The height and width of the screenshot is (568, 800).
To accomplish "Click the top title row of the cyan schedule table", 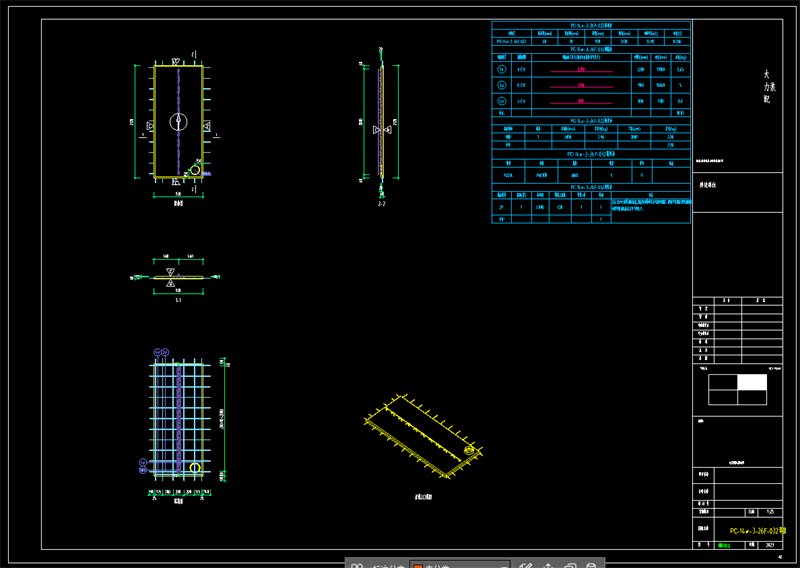I will coord(591,25).
